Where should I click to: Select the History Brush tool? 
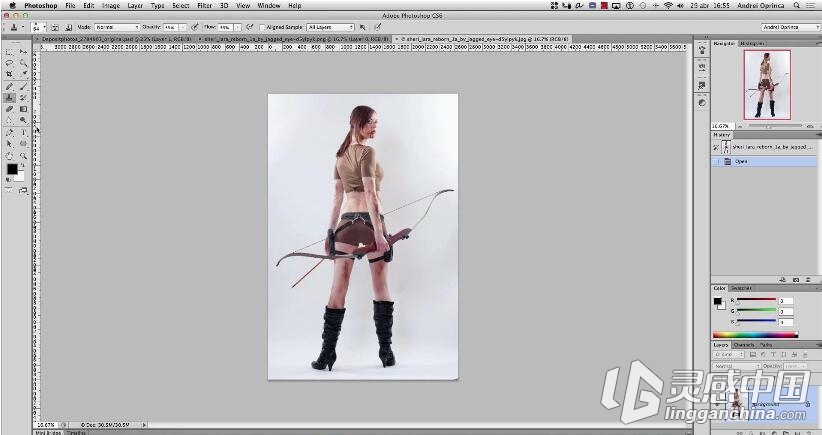click(23, 97)
